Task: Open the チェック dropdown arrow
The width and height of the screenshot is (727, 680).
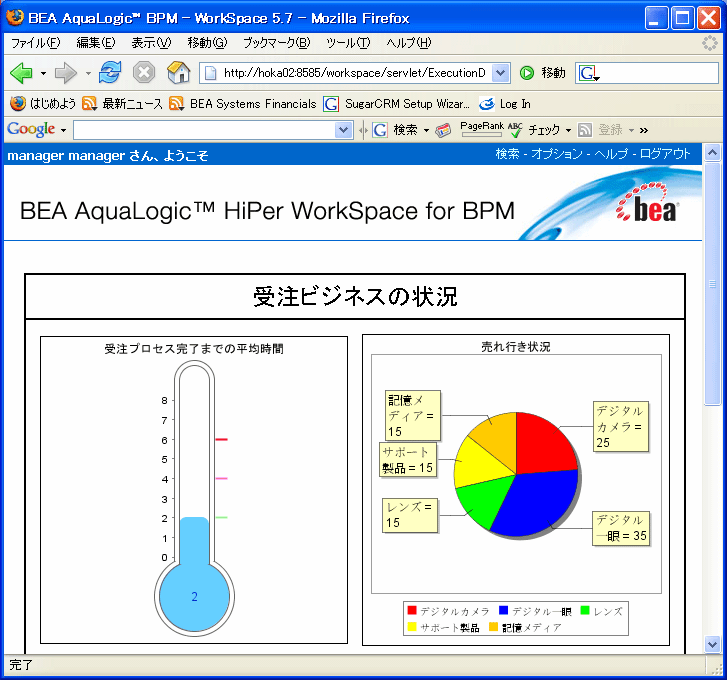Action: pos(568,130)
